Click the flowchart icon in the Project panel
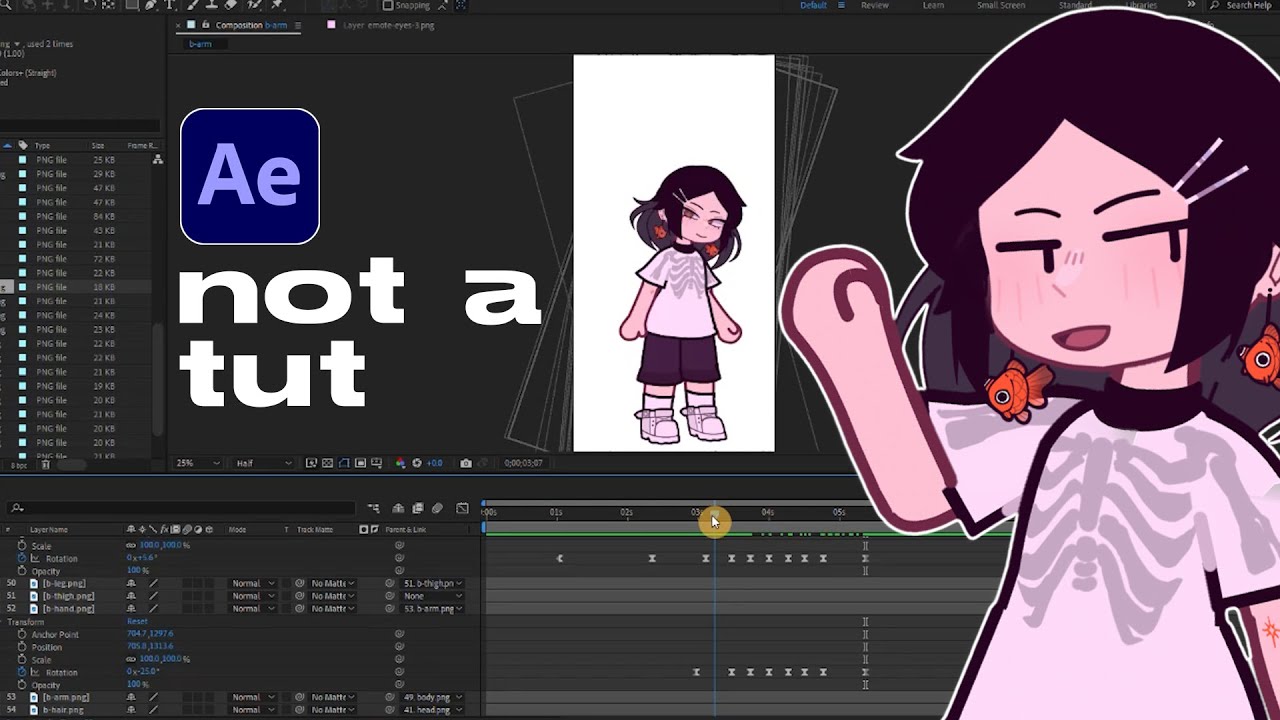Viewport: 1280px width, 720px height. pyautogui.click(x=158, y=160)
